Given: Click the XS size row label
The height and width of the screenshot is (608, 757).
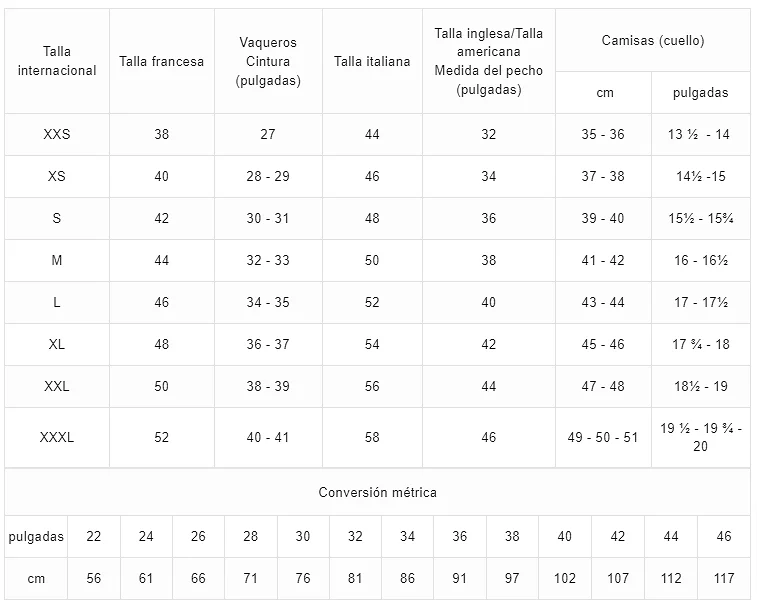Looking at the screenshot, I should click(x=57, y=176).
